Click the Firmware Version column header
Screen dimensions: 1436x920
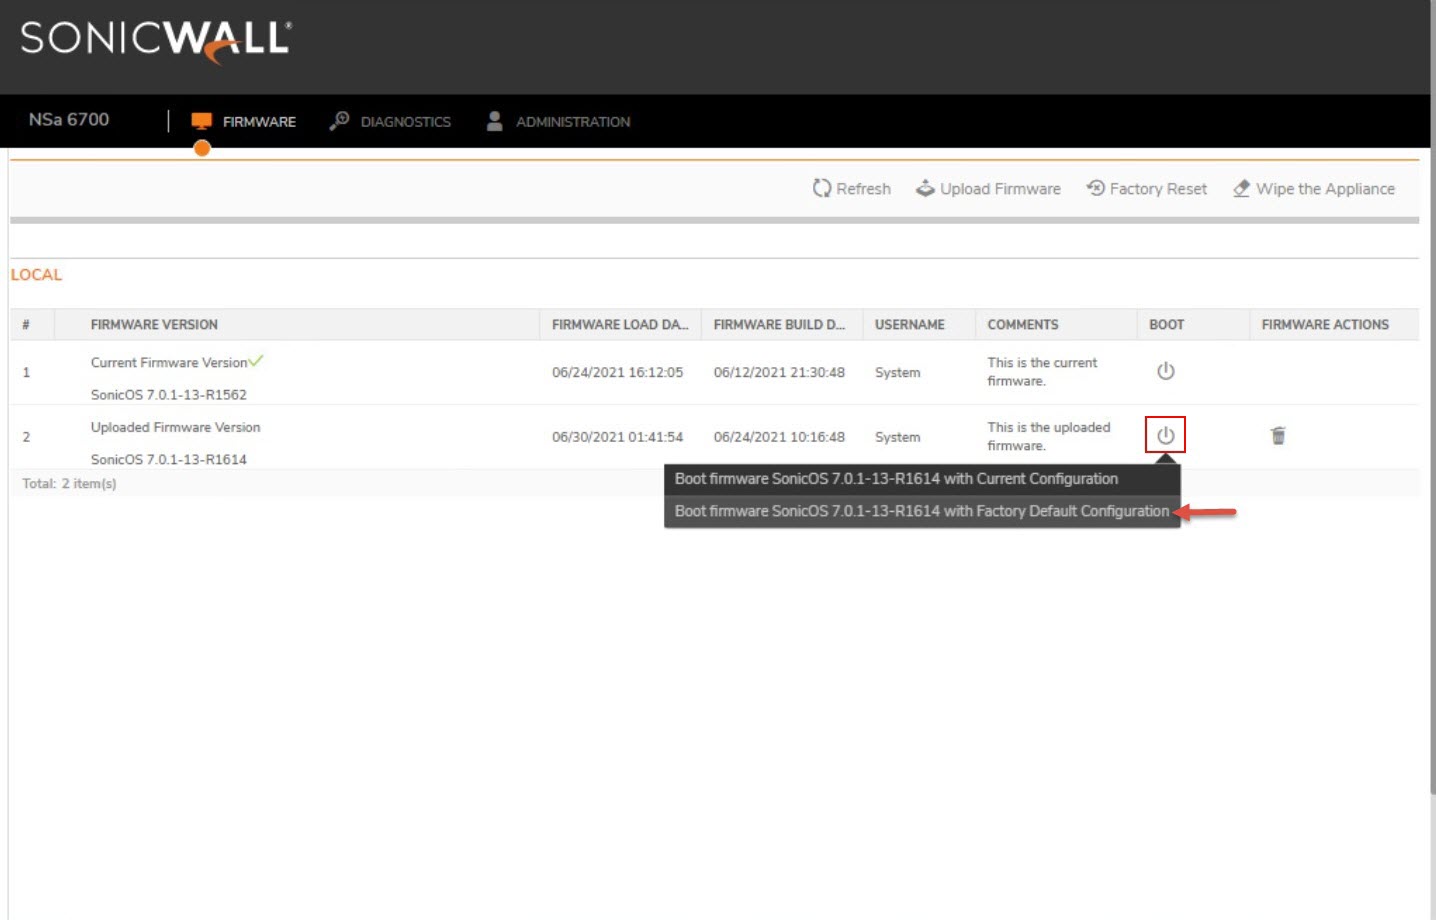pos(154,325)
